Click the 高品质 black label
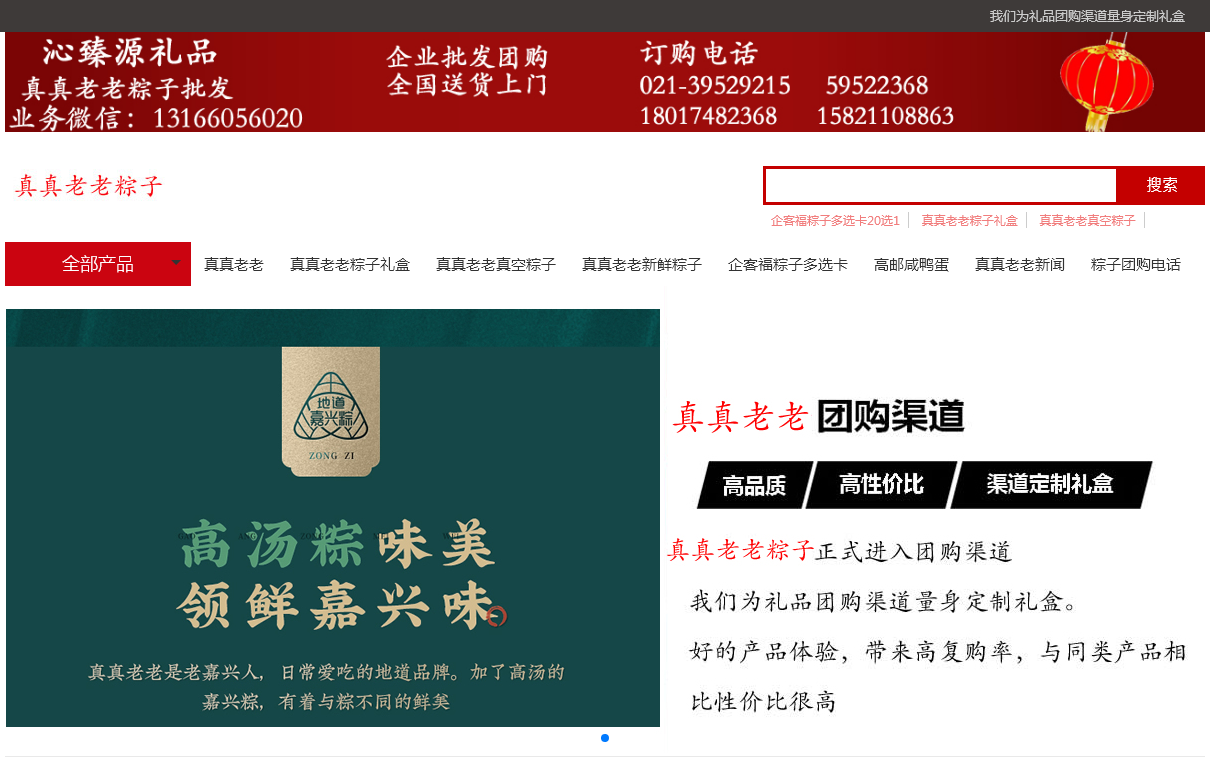 (755, 485)
